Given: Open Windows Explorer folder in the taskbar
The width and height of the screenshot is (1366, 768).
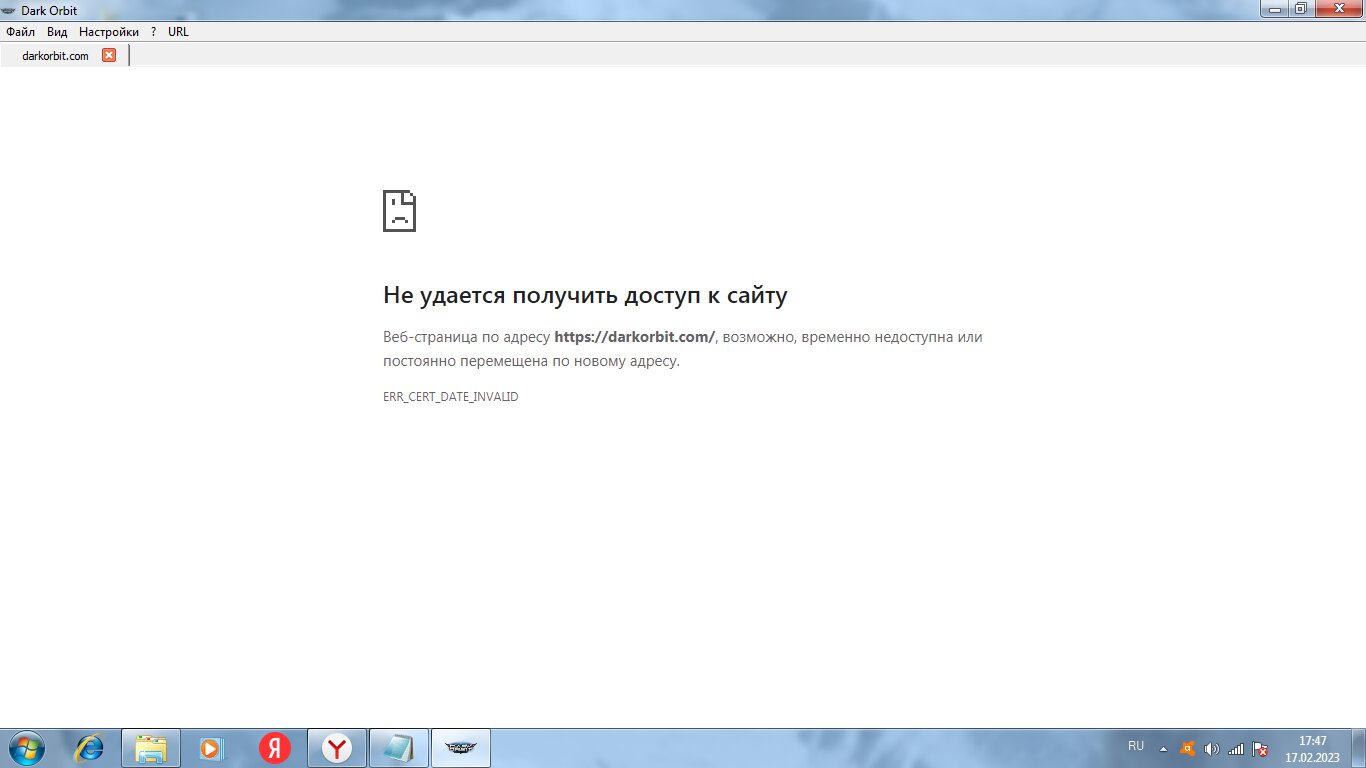Looking at the screenshot, I should pos(151,747).
